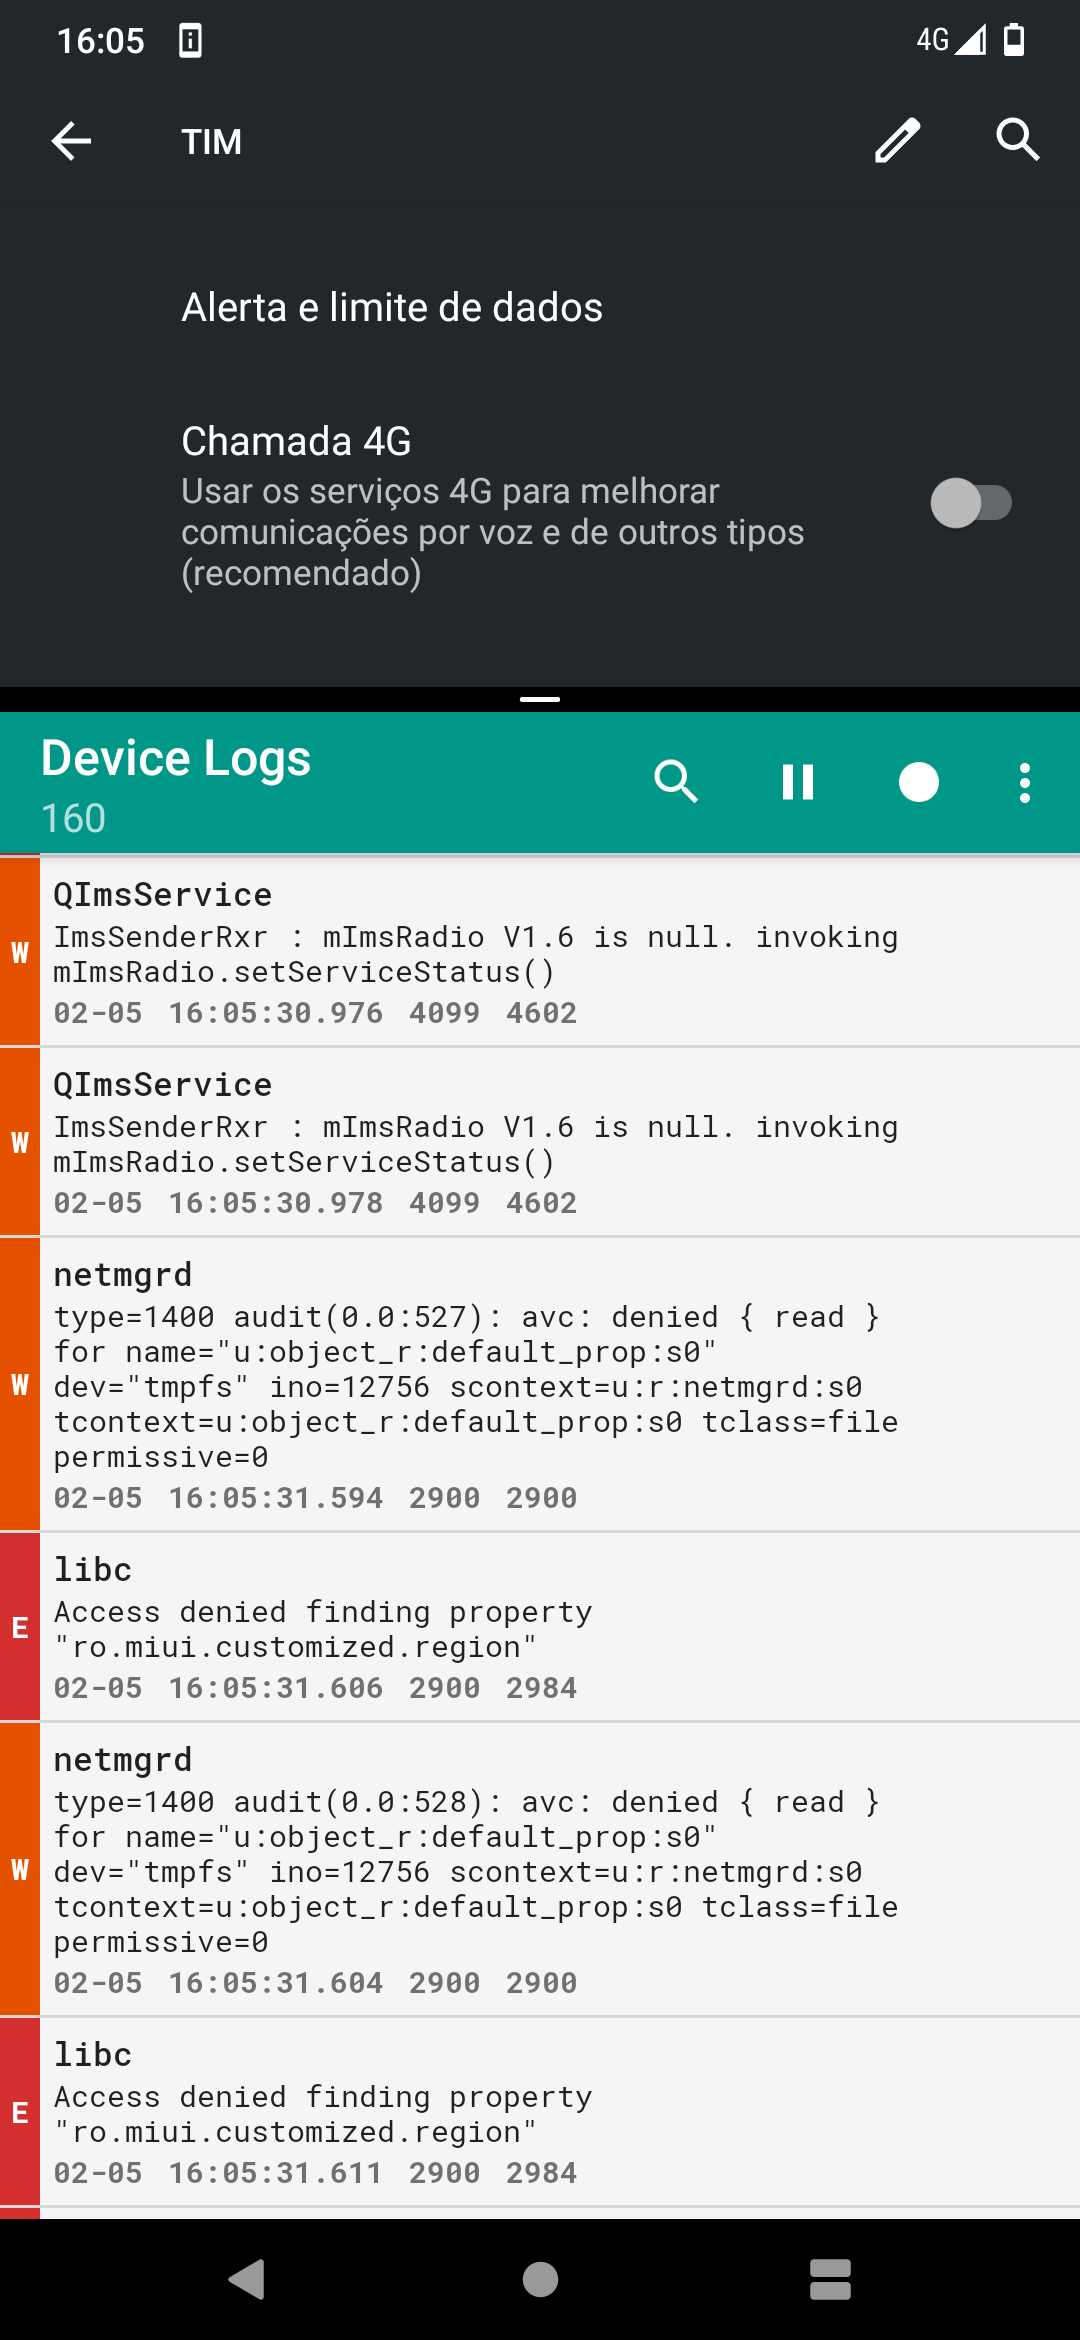Tap the E badge of 16:05:31.611 entry
Image resolution: width=1080 pixels, height=2340 pixels.
[x=20, y=2112]
